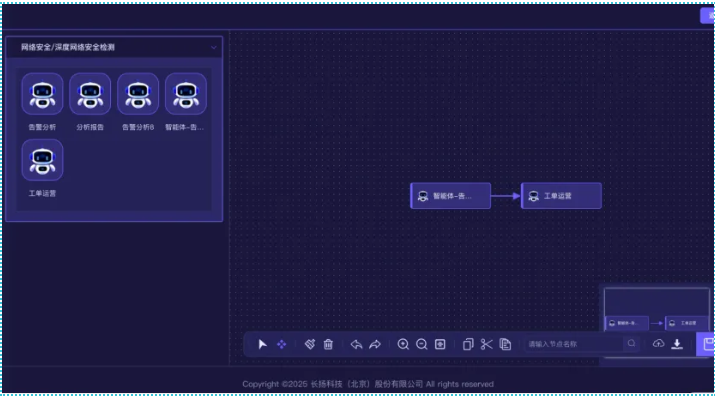Activate the move/pan canvas tool

coord(282,344)
